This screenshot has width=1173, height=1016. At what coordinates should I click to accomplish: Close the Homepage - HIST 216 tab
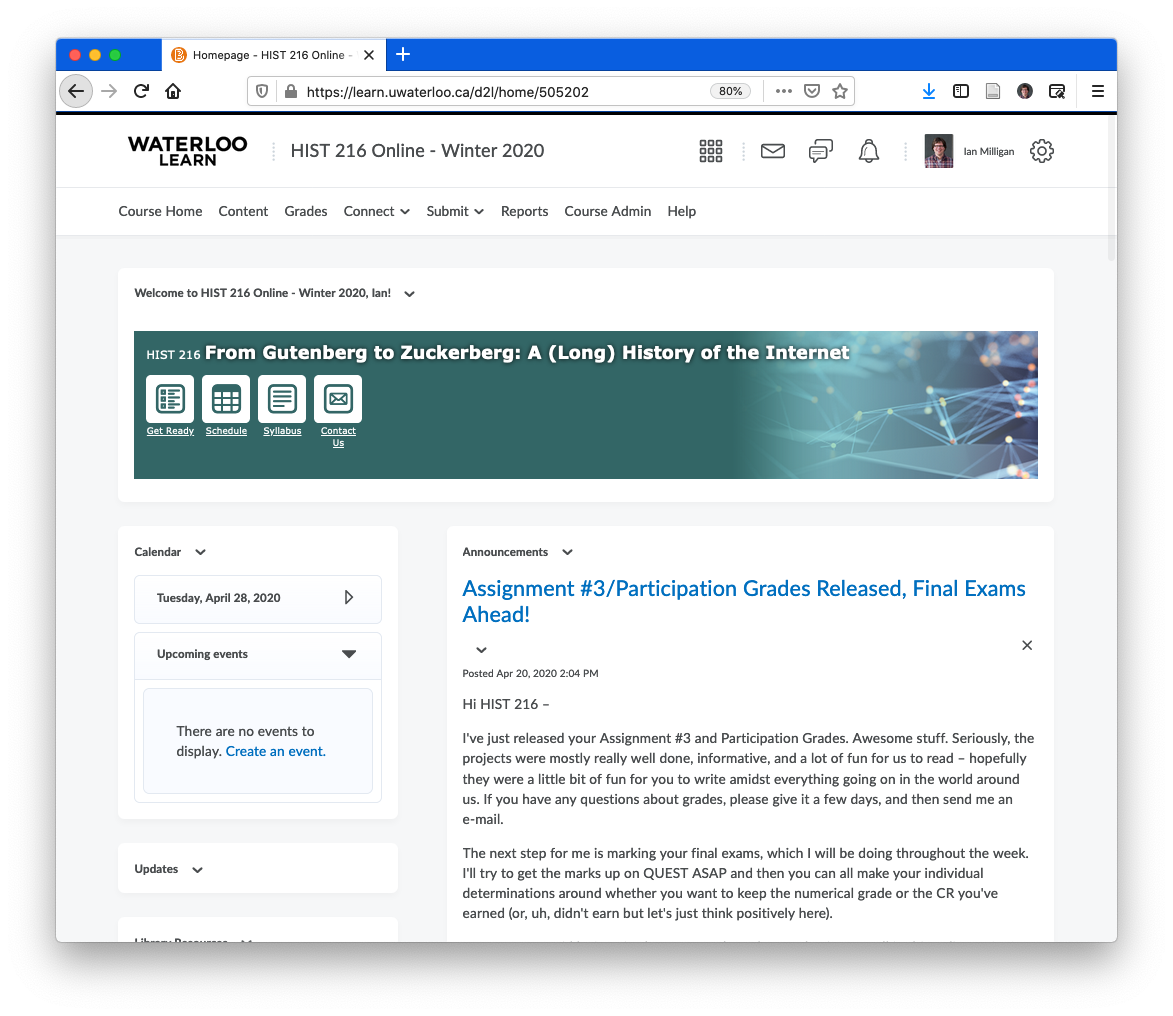pos(369,55)
